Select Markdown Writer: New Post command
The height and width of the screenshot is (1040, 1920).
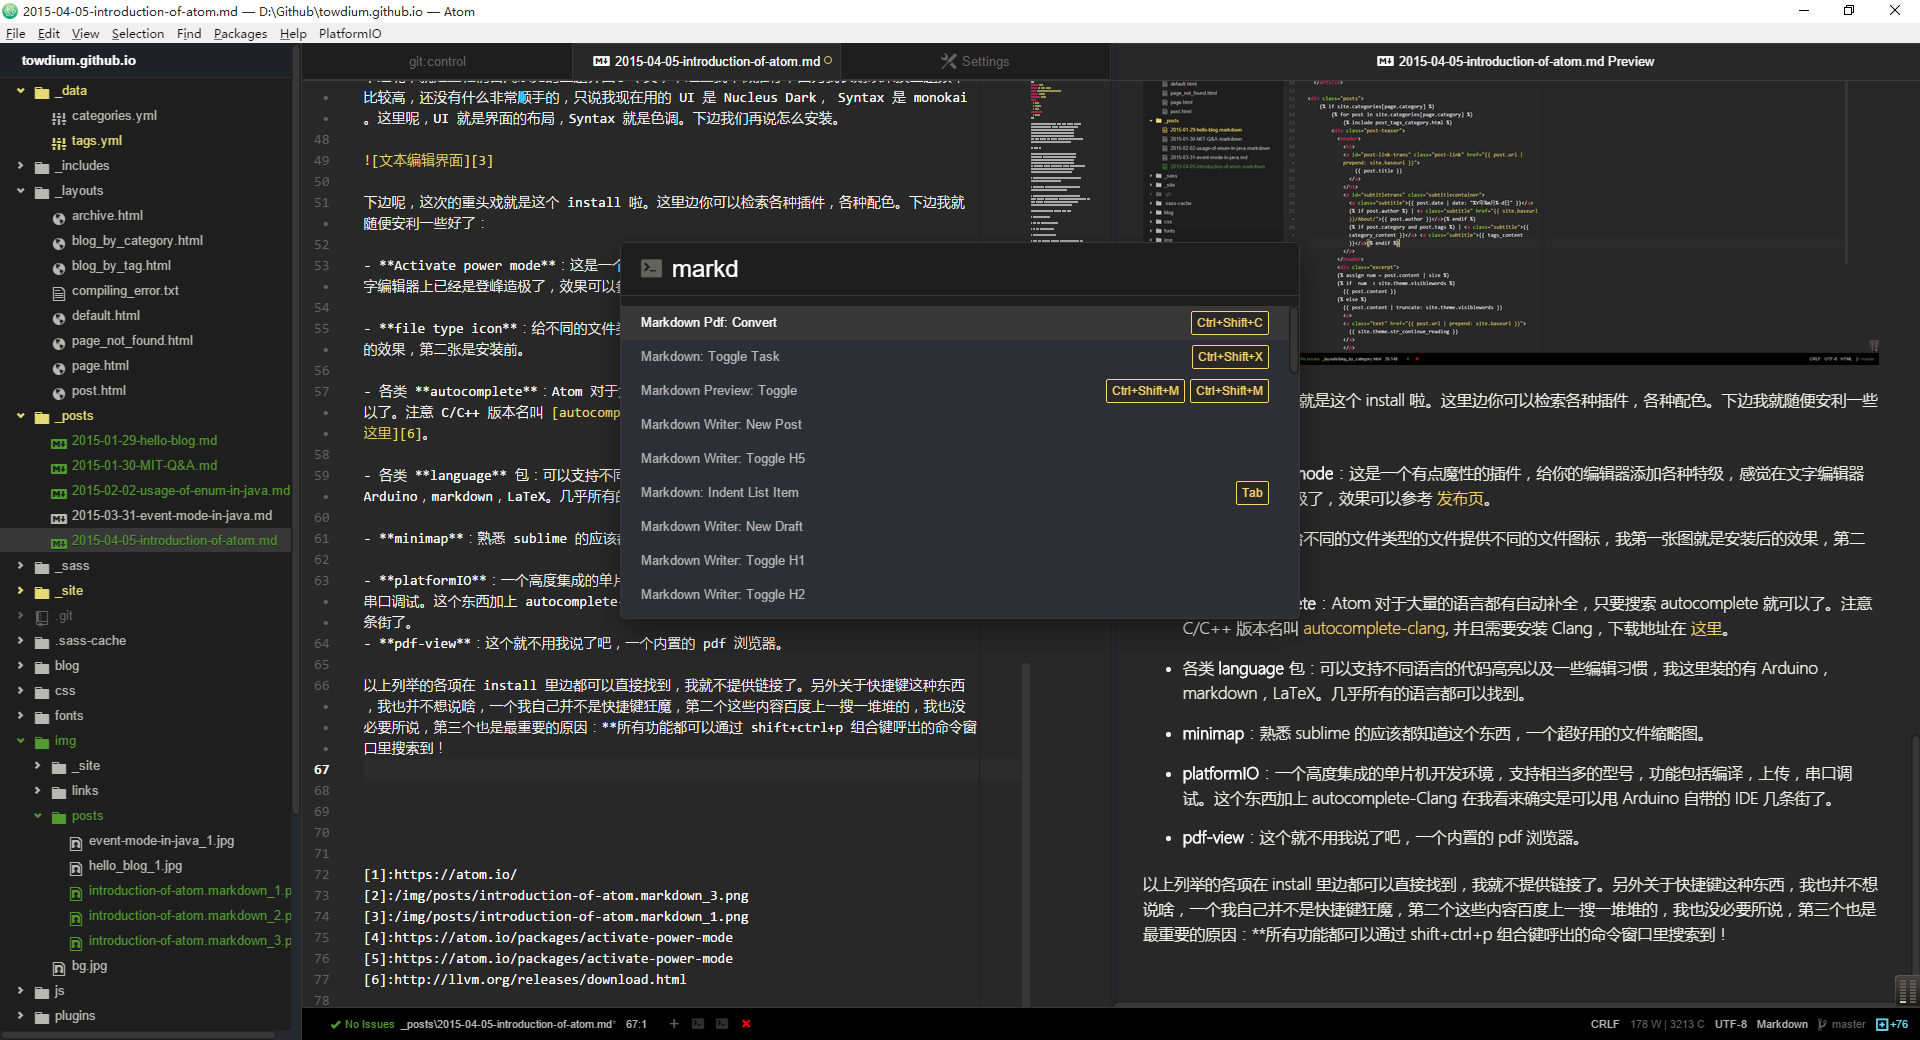955,425
